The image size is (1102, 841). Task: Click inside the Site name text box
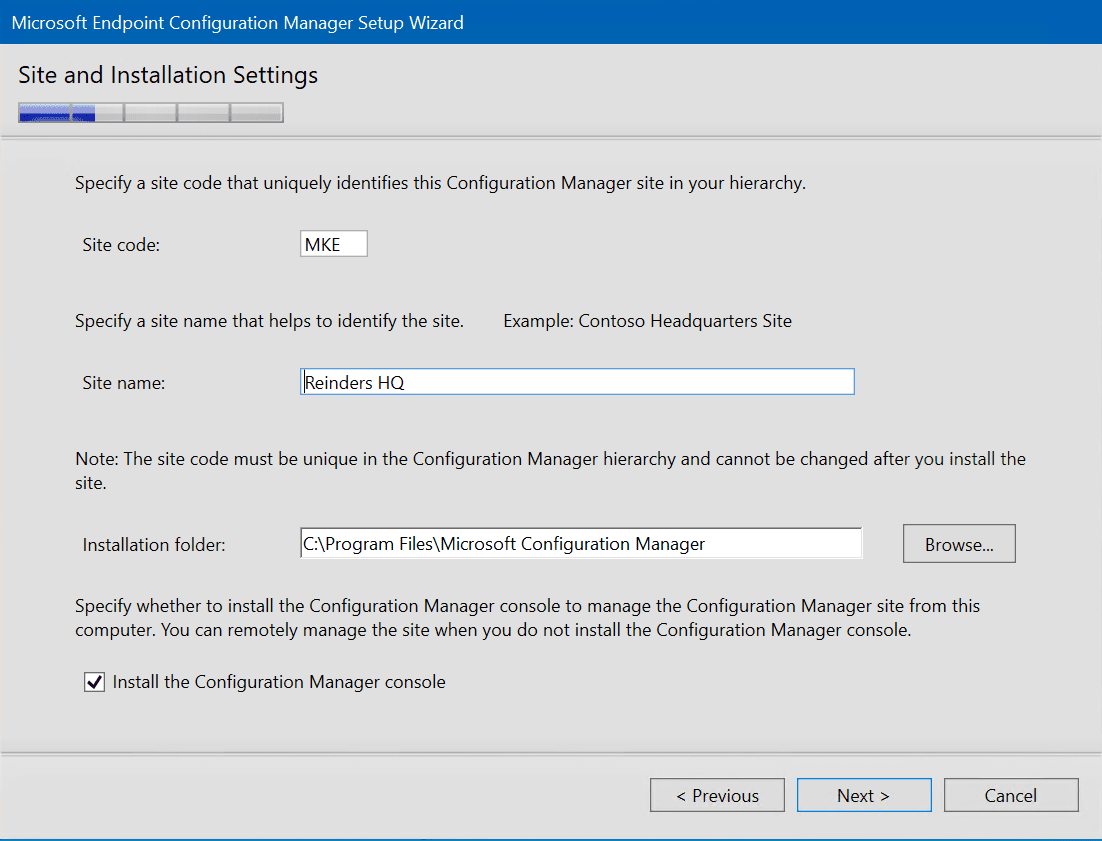coord(577,381)
